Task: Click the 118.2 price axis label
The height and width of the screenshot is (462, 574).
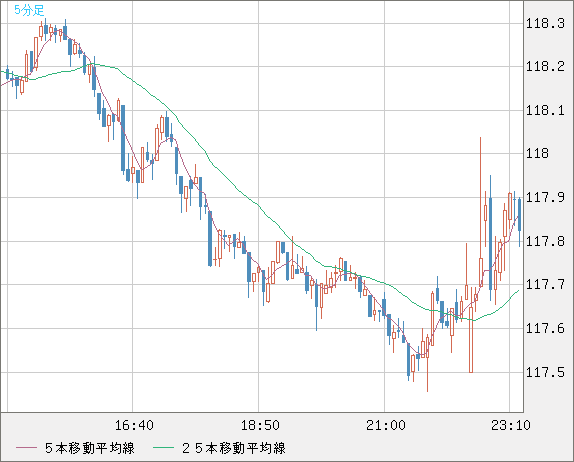Action: click(x=545, y=66)
